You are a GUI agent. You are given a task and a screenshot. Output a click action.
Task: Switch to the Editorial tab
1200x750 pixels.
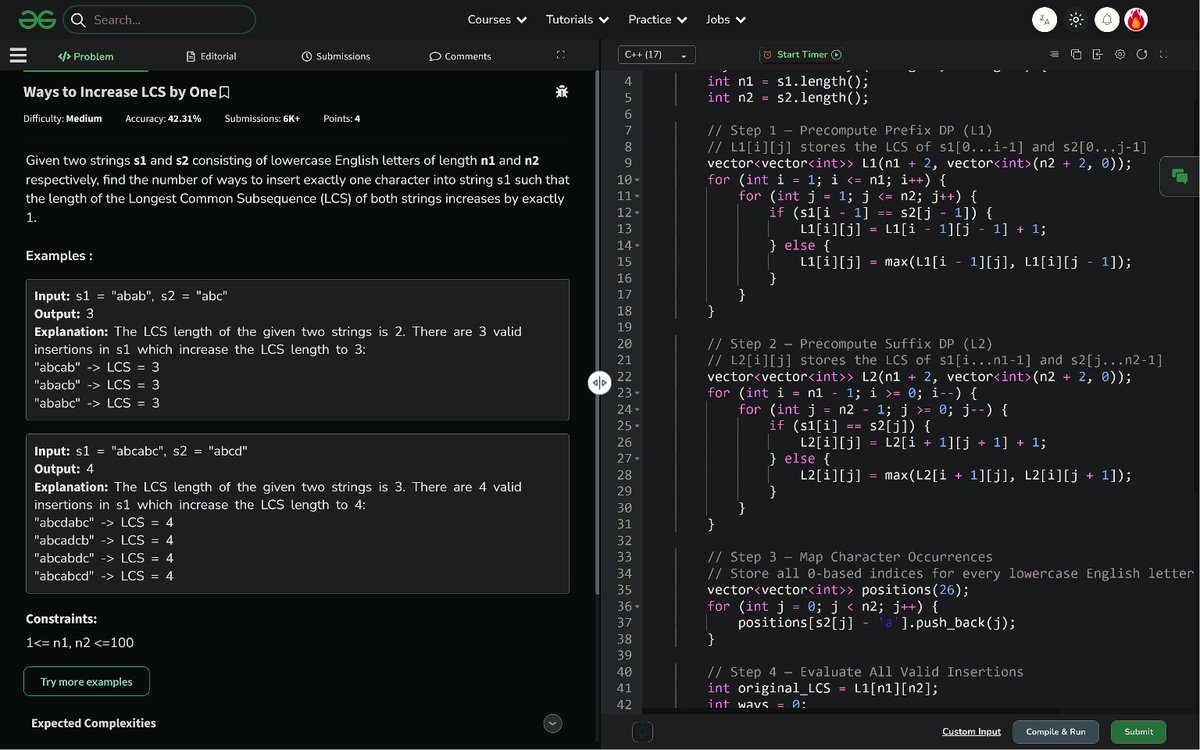point(211,56)
